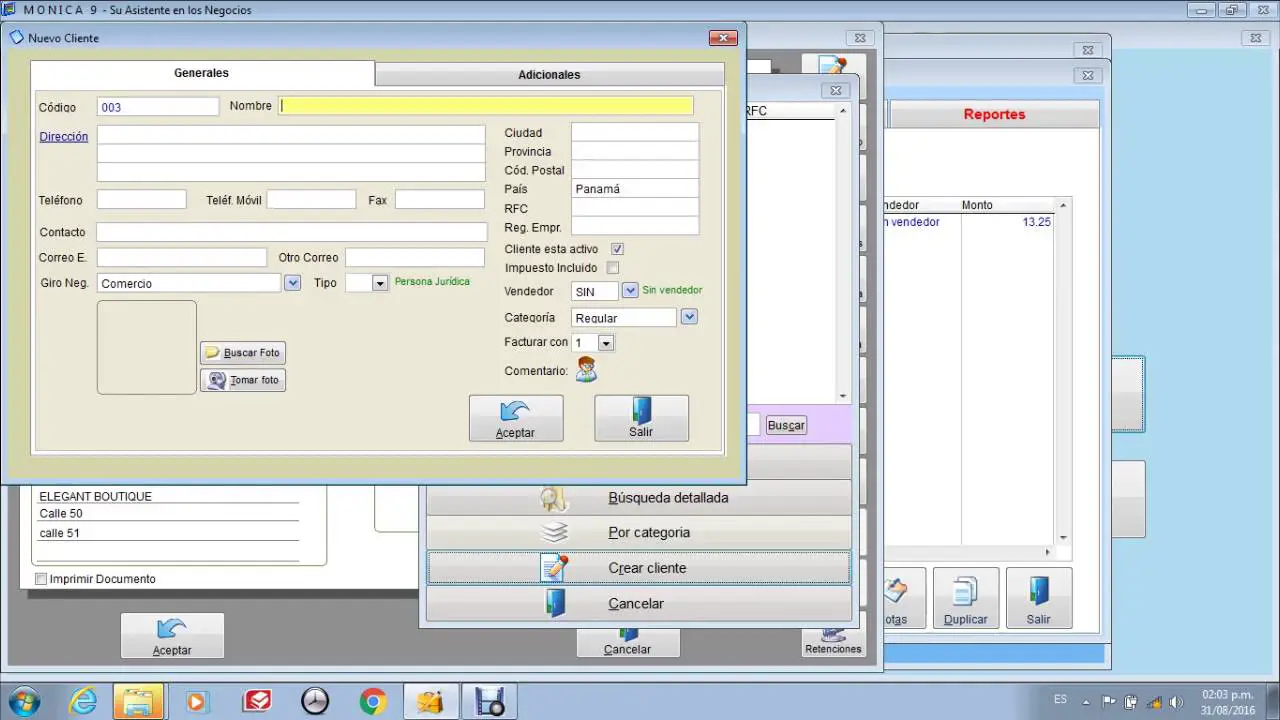Screen dimensions: 1280x720
Task: Click the Teléfono input field
Action: [142, 200]
